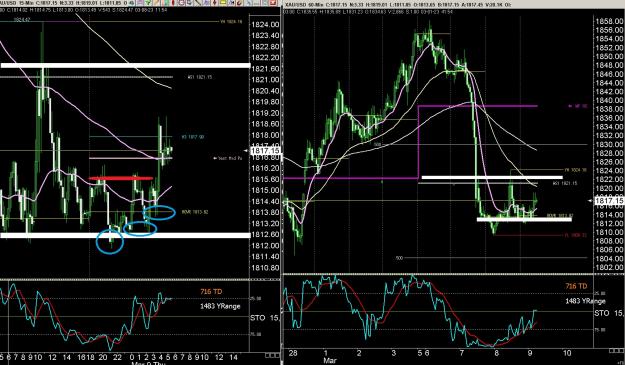Select the red horizontal line on 15-Min chart
Viewport: 625px width, 365px height.
(x=121, y=178)
